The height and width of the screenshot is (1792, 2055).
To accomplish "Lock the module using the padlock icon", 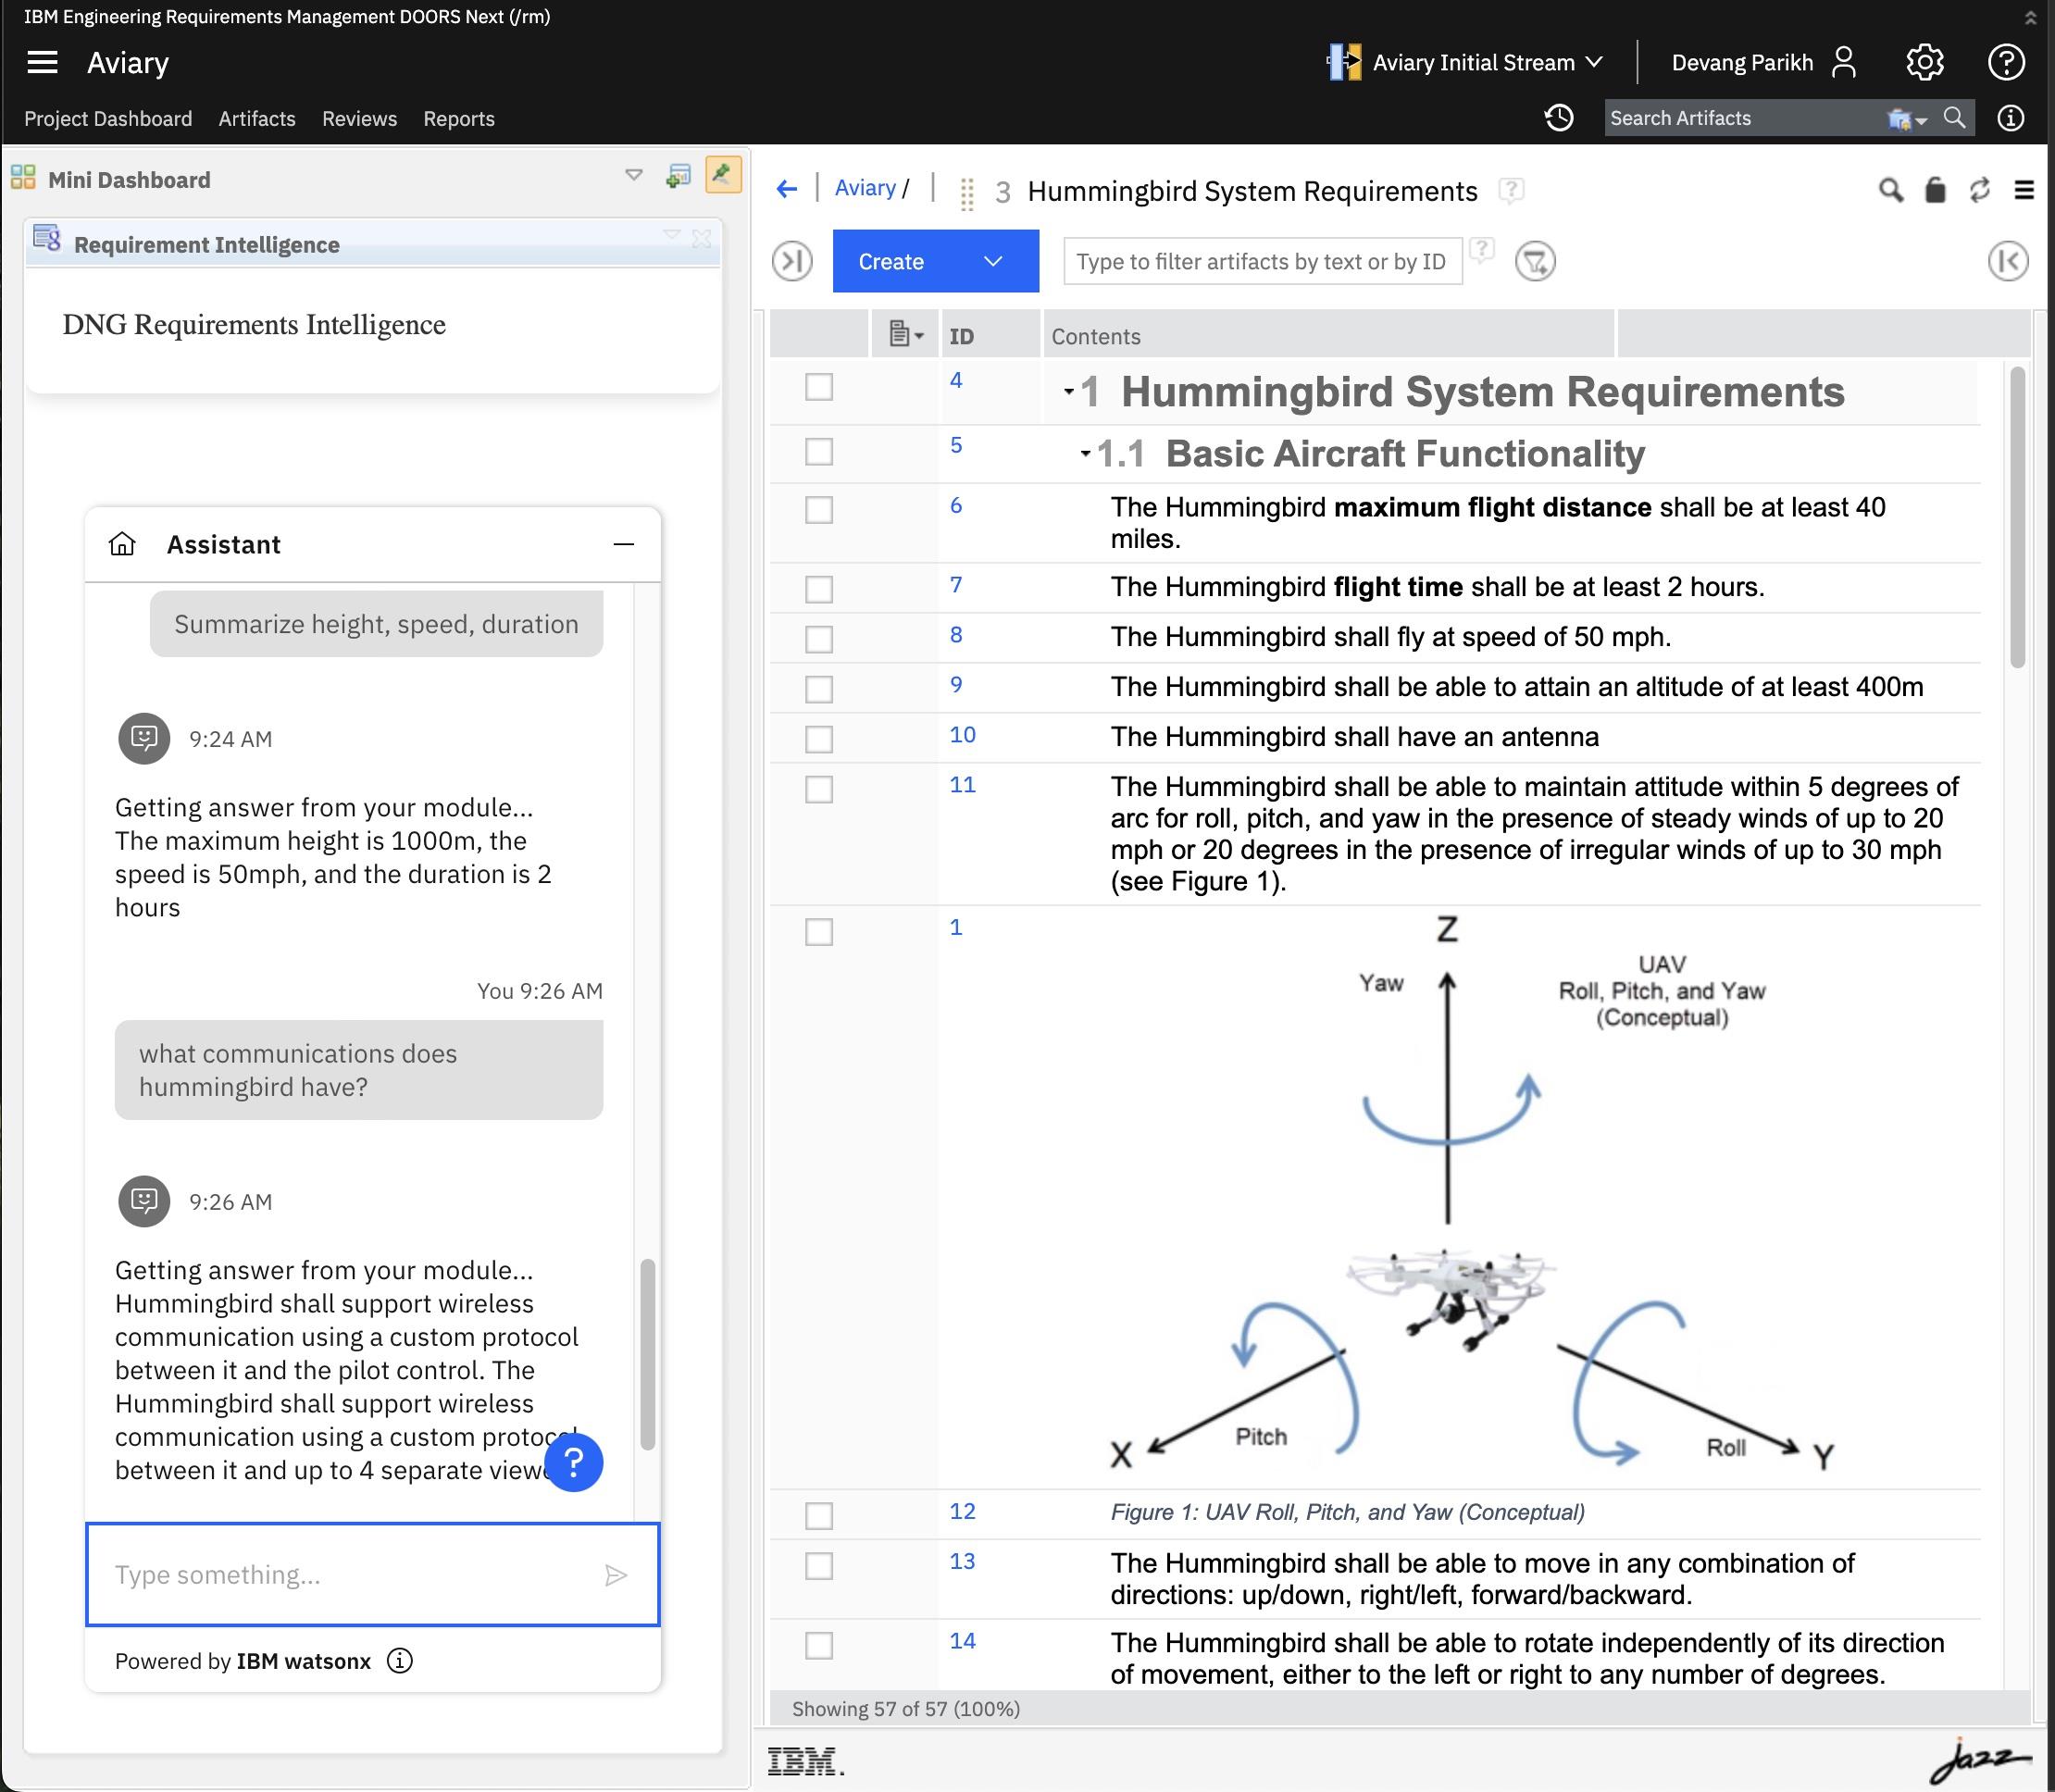I will 1936,190.
